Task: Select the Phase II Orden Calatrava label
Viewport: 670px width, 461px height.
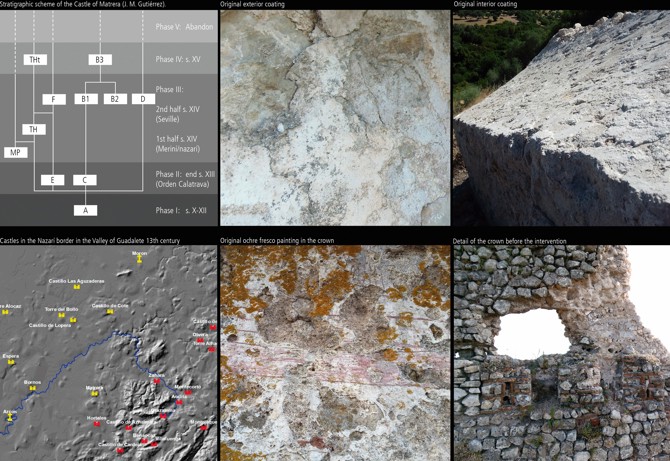Action: coord(185,179)
